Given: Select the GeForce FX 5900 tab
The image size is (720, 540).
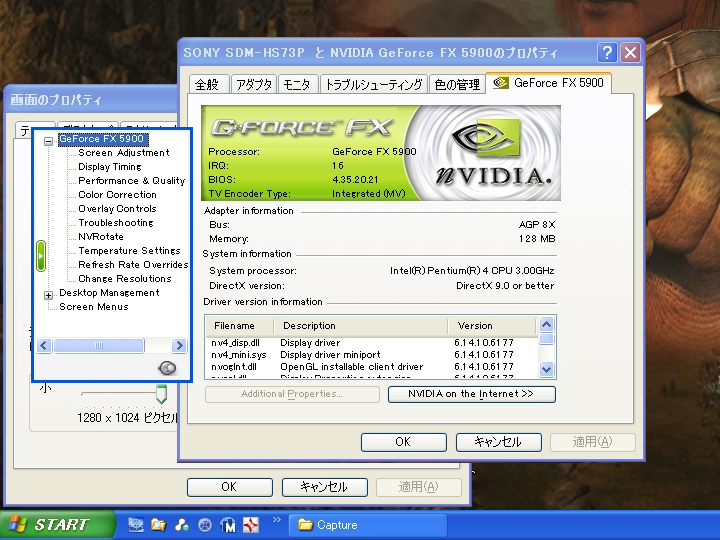Looking at the screenshot, I should (x=549, y=83).
